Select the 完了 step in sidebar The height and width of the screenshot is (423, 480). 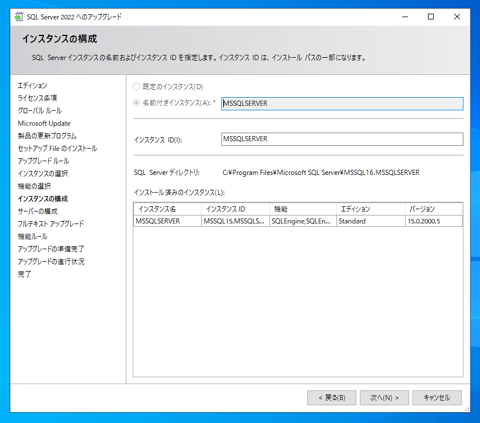(24, 274)
